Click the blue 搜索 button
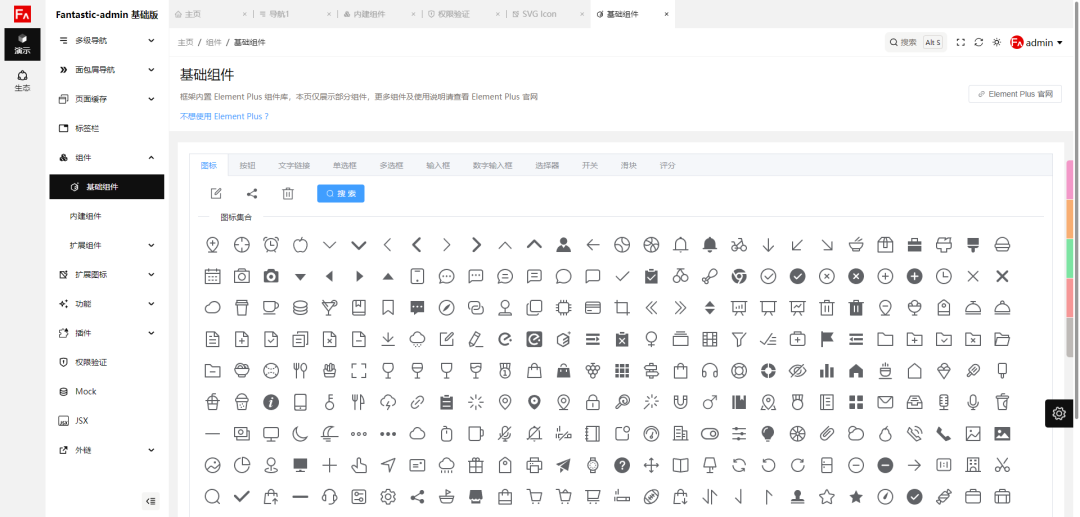The image size is (1080, 517). [x=340, y=194]
